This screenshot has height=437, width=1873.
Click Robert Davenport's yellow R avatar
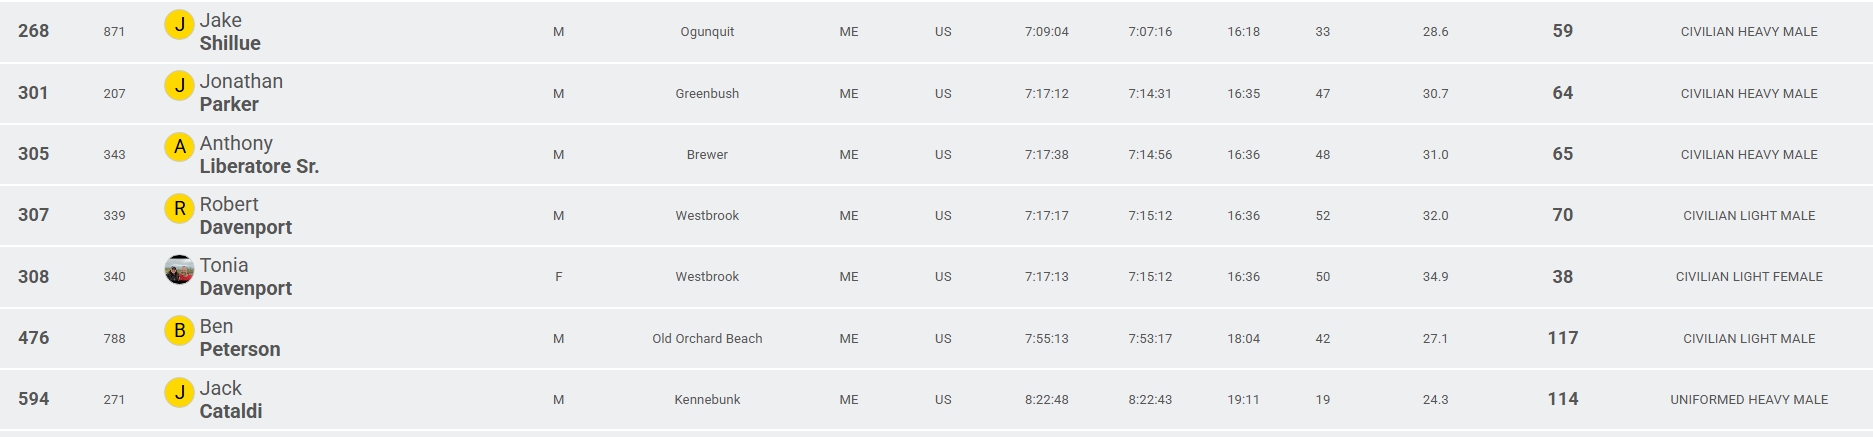click(x=179, y=208)
